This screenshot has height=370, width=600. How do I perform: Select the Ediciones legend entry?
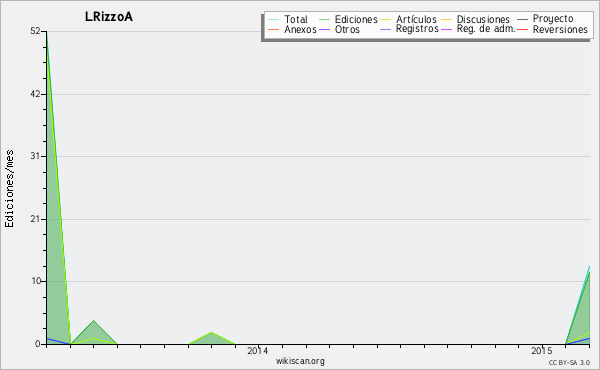(x=356, y=19)
